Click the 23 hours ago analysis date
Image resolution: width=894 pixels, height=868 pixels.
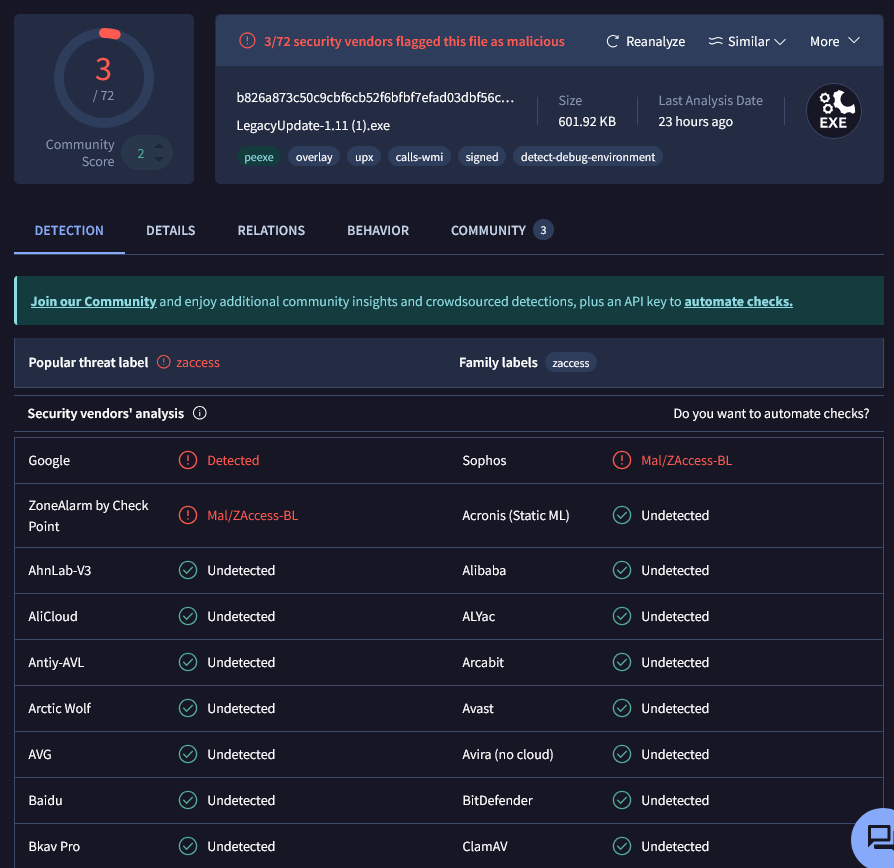click(696, 121)
